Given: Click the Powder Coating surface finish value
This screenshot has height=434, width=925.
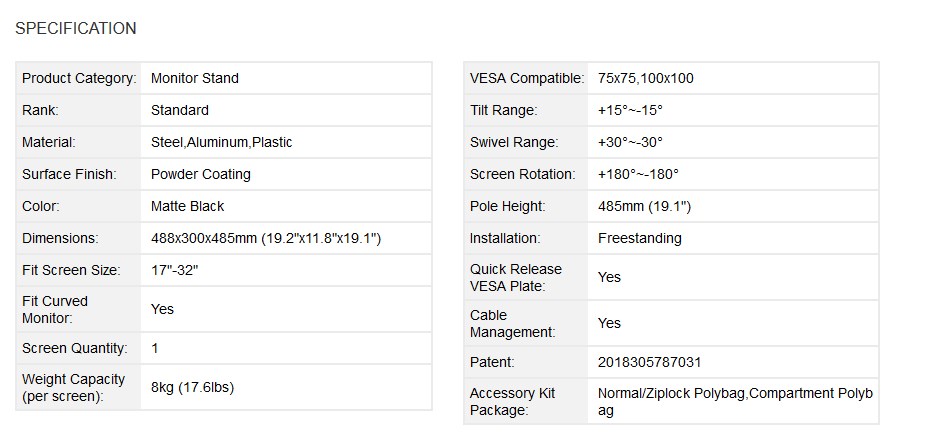Looking at the screenshot, I should pos(201,174).
